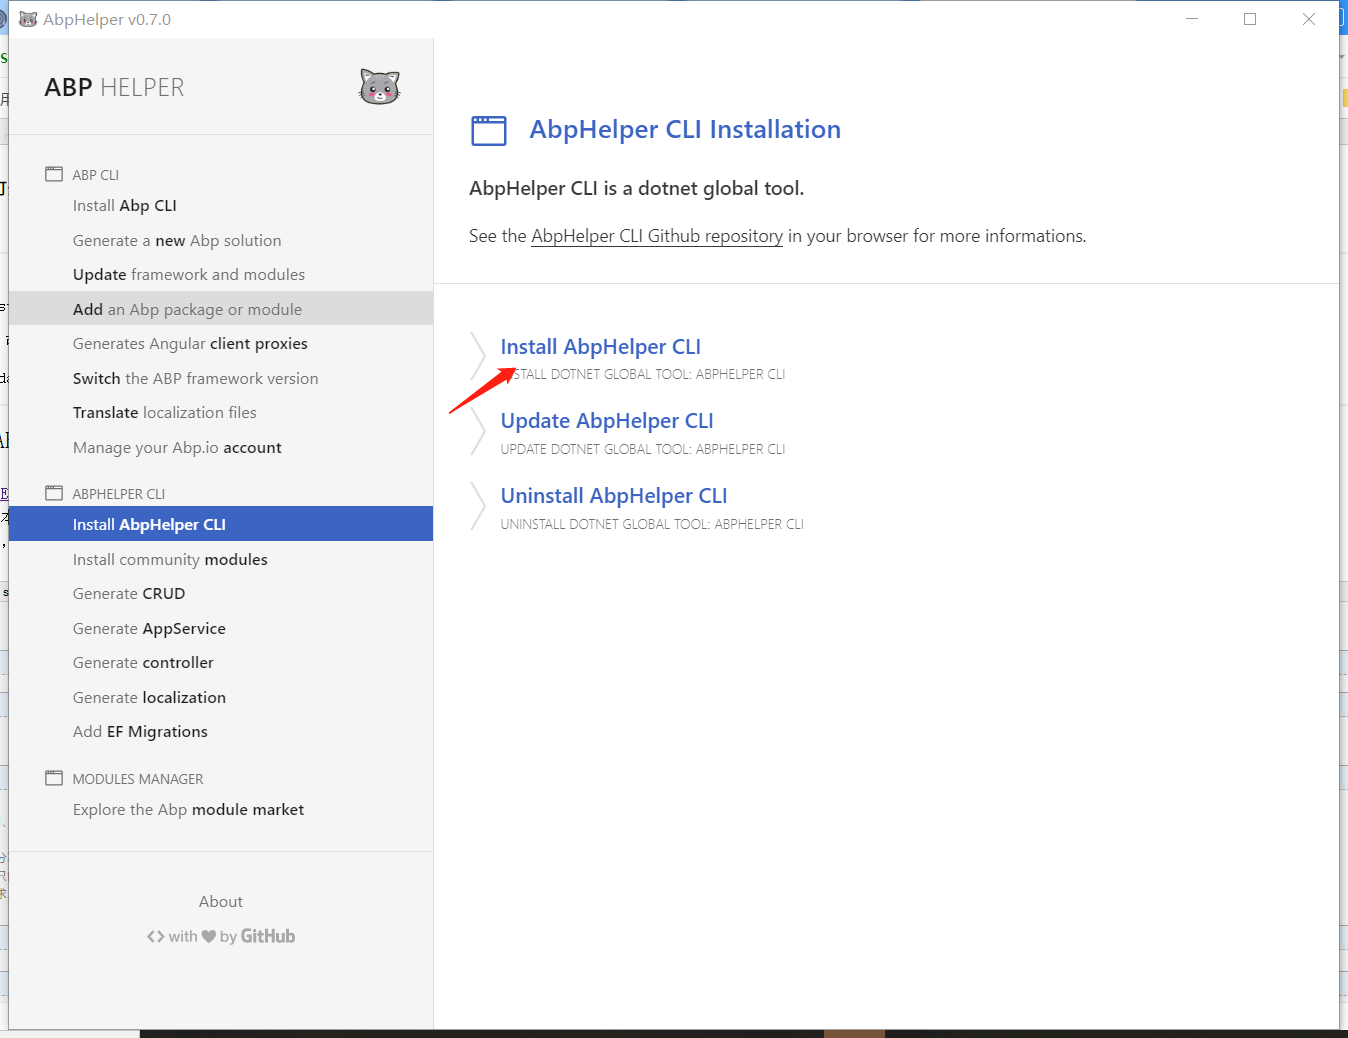Select Install AbpHelper CLI in sidebar
1348x1038 pixels.
221,524
